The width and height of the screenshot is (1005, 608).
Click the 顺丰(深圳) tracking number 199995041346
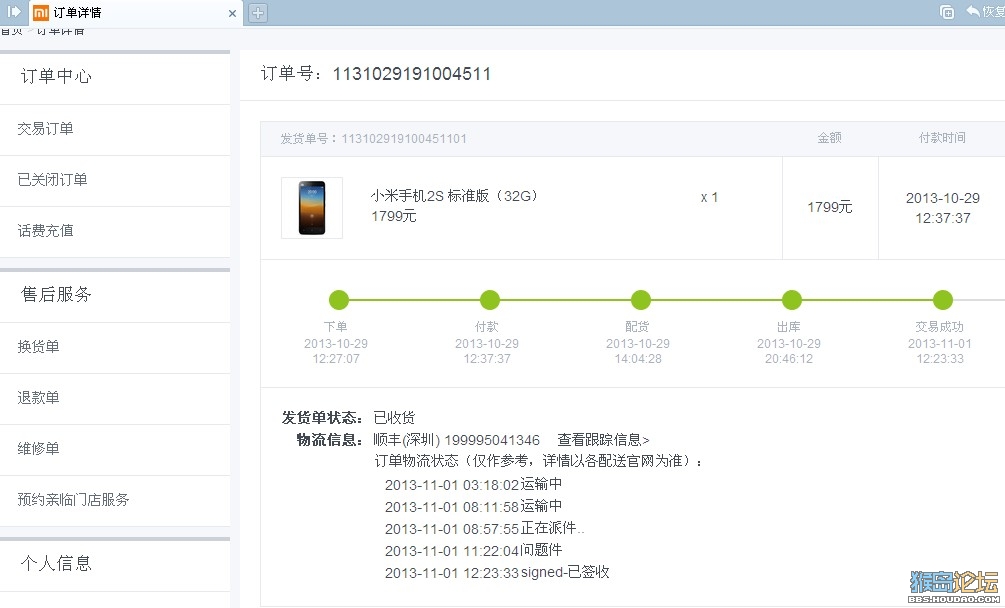pos(492,441)
